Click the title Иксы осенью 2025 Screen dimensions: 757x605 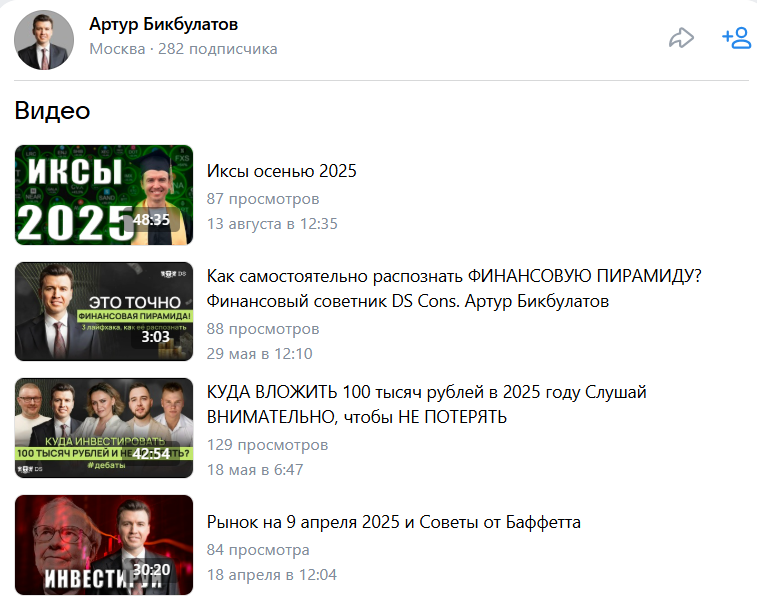[281, 171]
